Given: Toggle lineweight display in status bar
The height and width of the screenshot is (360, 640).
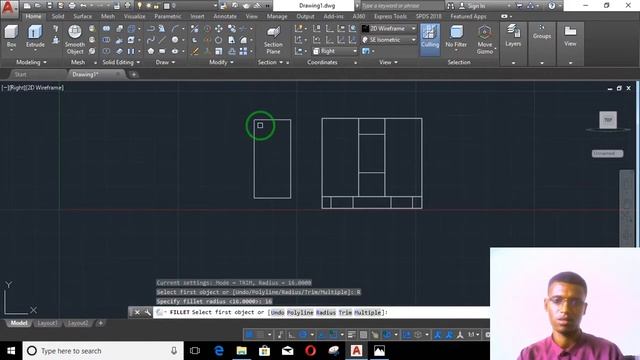Looking at the screenshot, I should pyautogui.click(x=351, y=335).
